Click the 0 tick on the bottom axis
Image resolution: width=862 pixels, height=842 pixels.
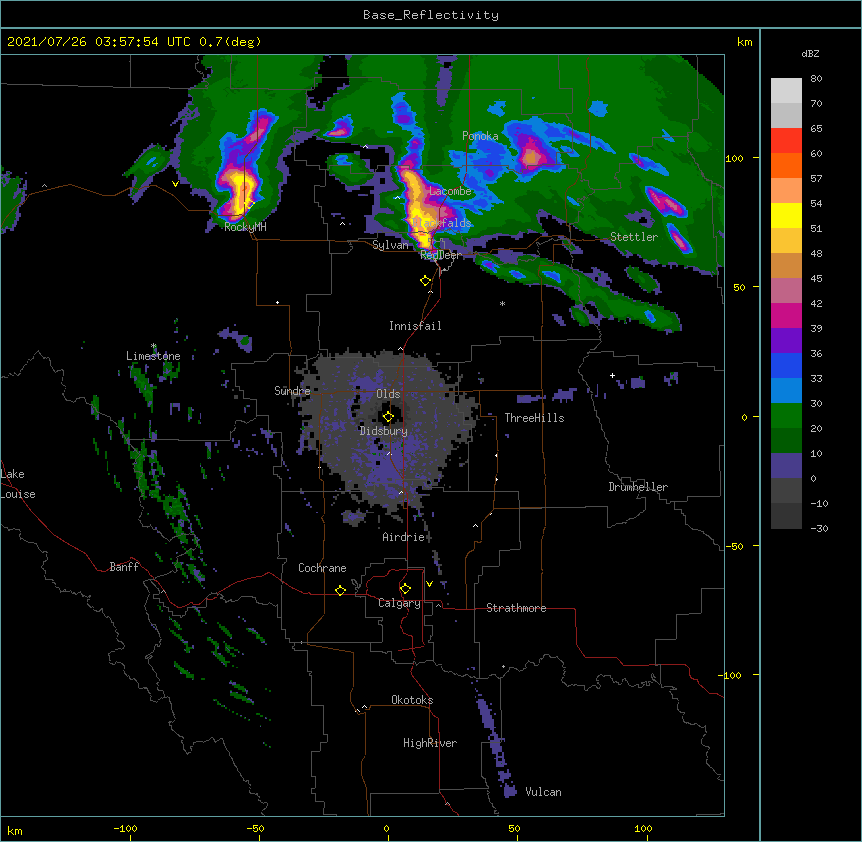click(x=386, y=828)
